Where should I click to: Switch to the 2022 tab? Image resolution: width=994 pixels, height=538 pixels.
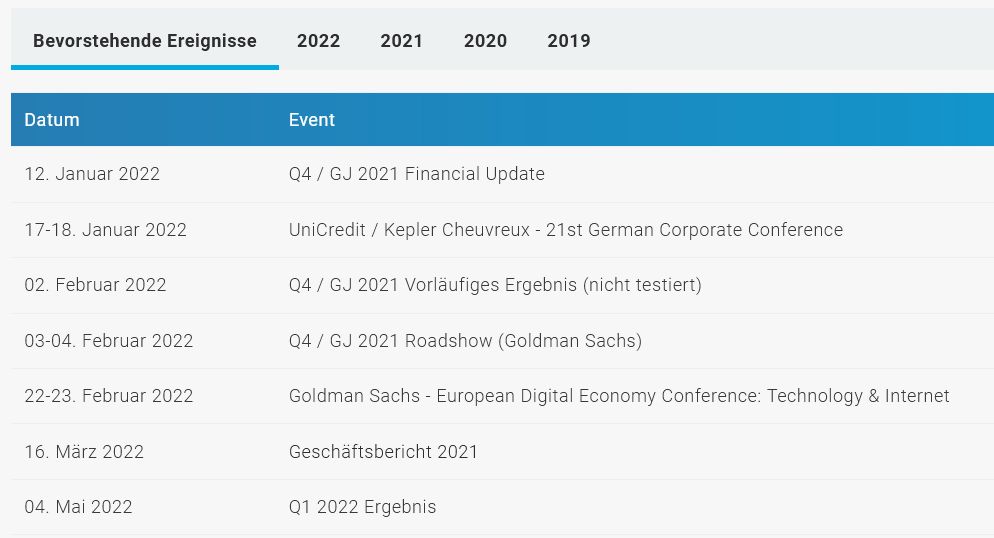tap(318, 41)
